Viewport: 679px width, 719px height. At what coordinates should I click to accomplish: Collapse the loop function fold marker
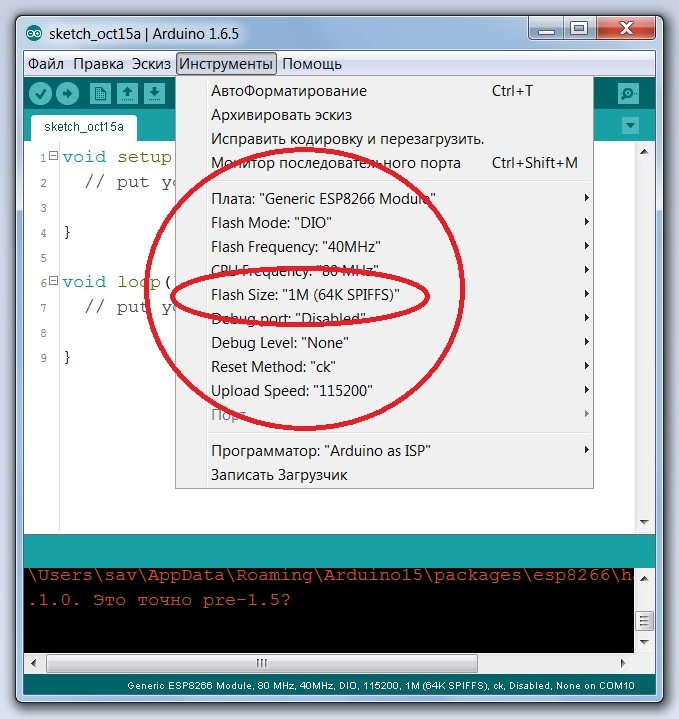(x=54, y=280)
